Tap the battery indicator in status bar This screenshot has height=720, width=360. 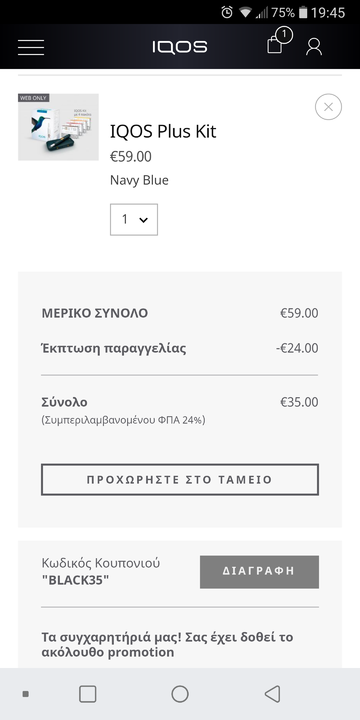(303, 12)
